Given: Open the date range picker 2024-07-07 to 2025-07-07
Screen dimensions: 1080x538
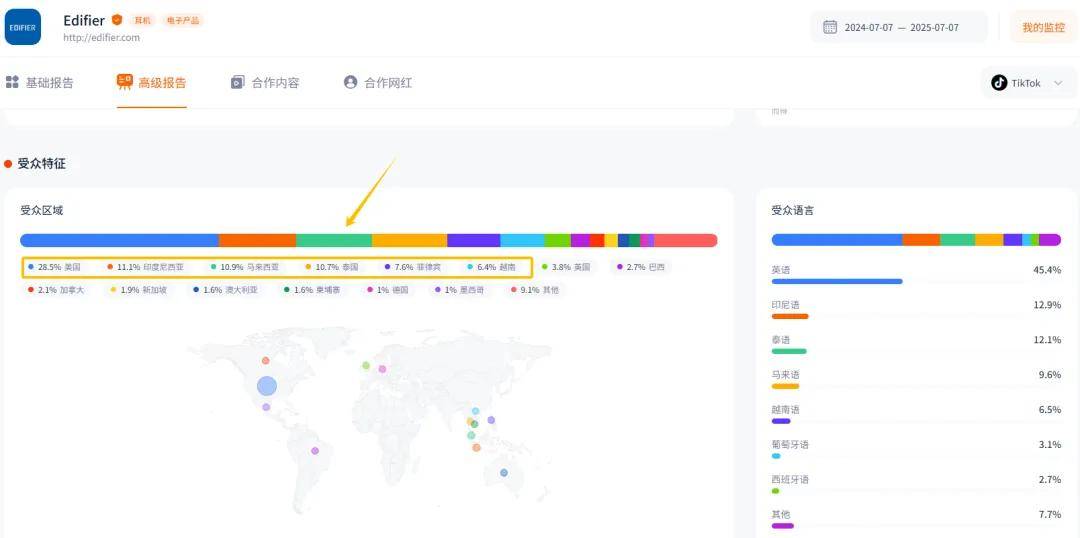Looking at the screenshot, I should (900, 28).
